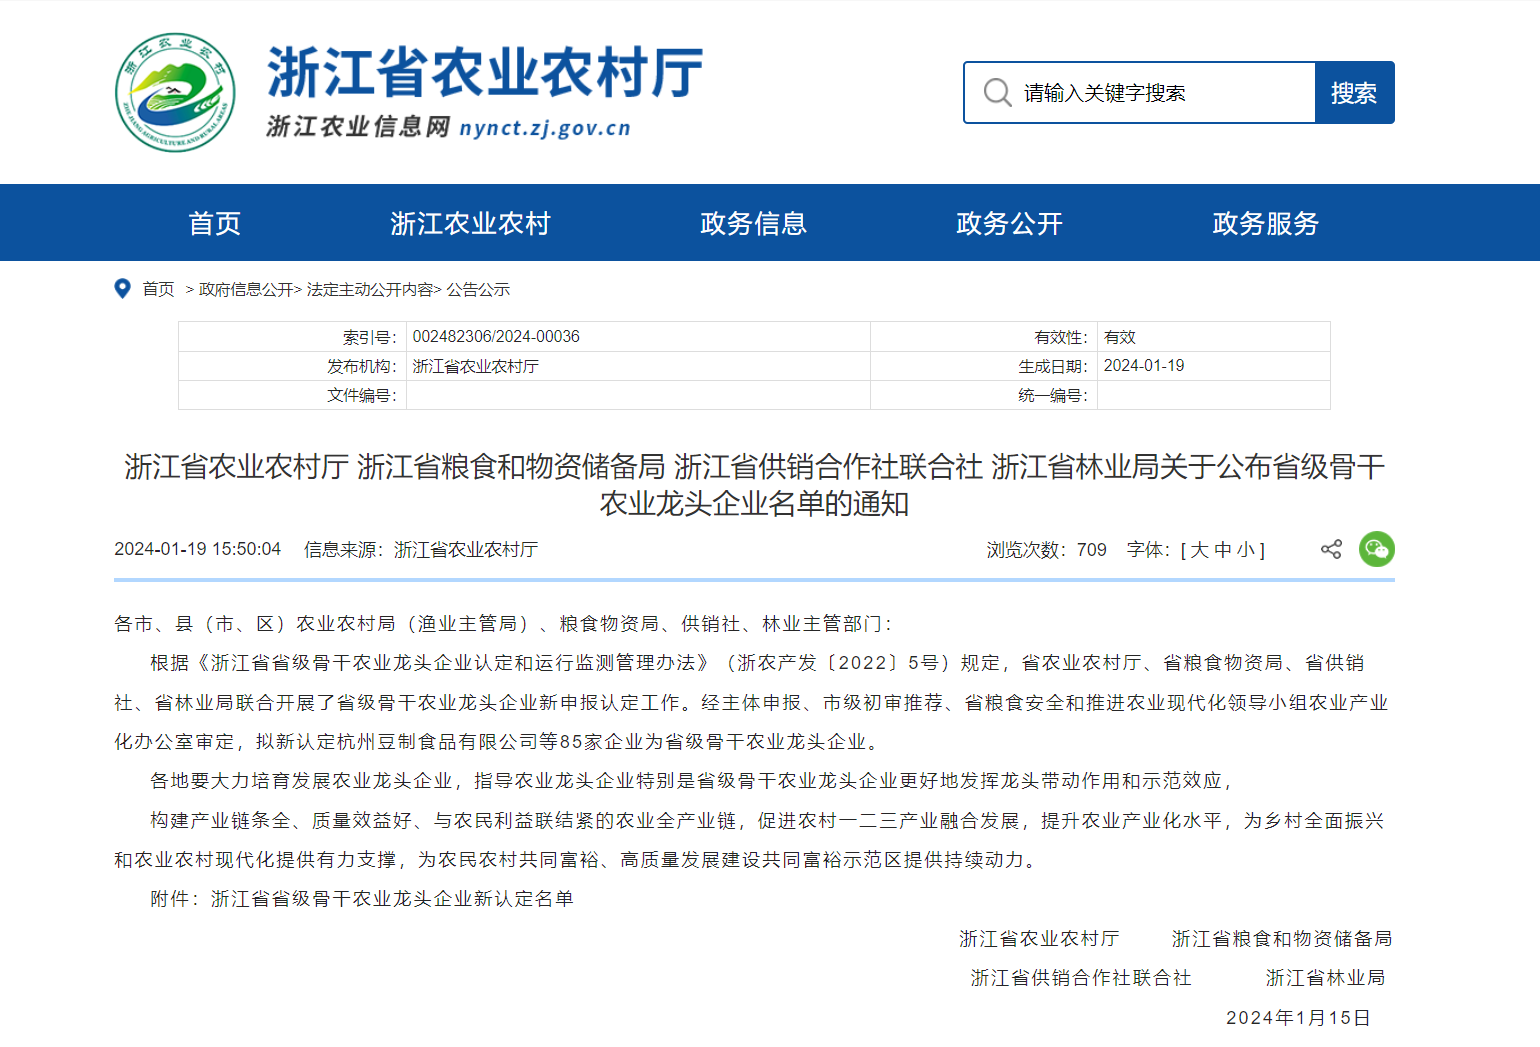Open the 政务服务 navigation menu item
1540x1047 pixels.
(1266, 223)
